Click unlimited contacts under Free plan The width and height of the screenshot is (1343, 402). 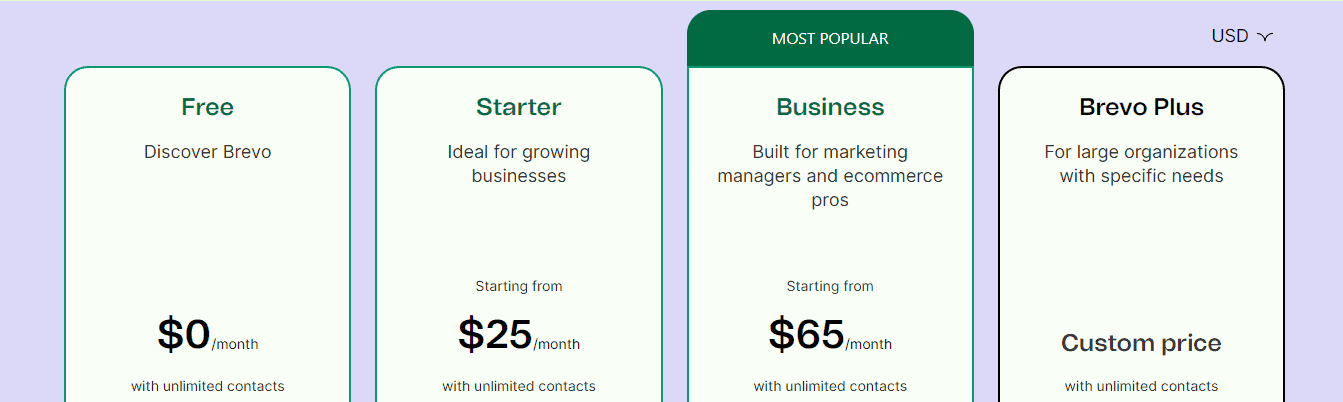pyautogui.click(x=207, y=386)
